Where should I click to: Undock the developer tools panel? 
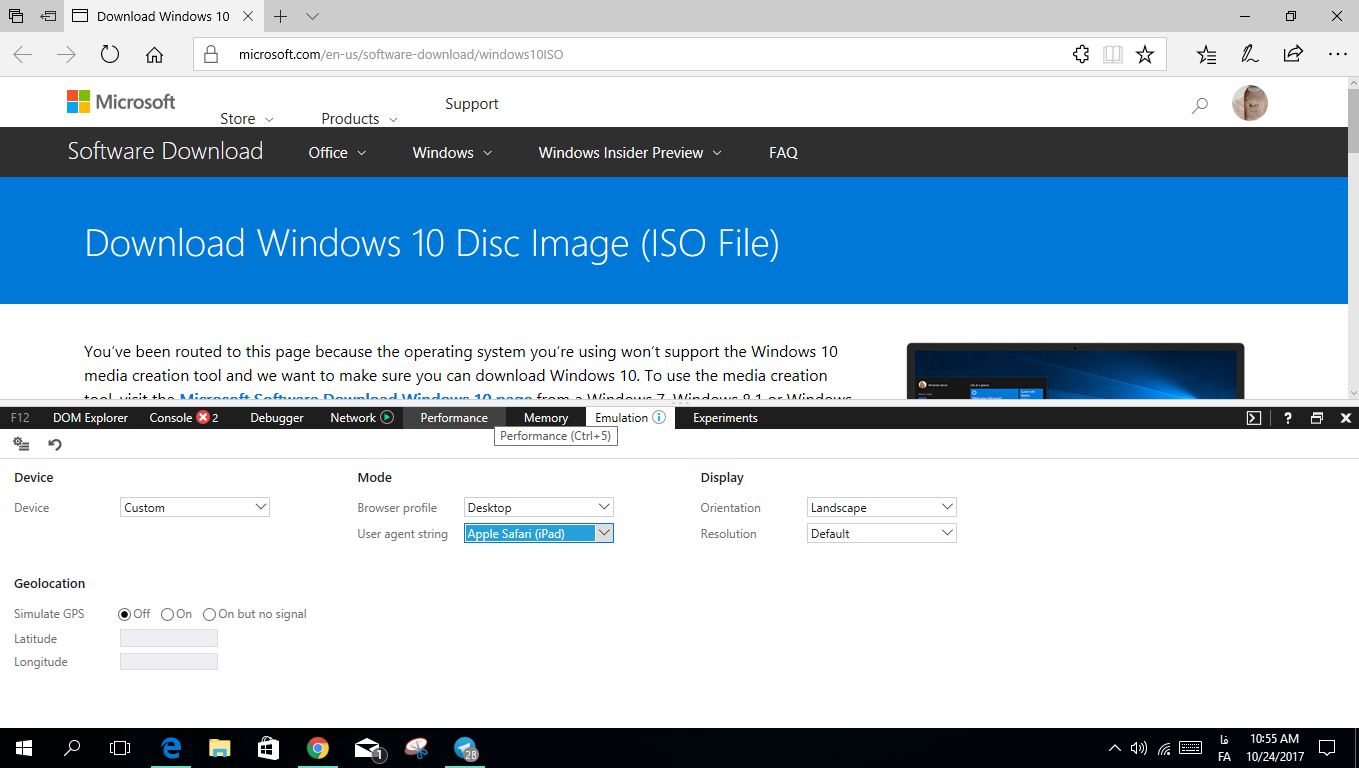[1317, 418]
